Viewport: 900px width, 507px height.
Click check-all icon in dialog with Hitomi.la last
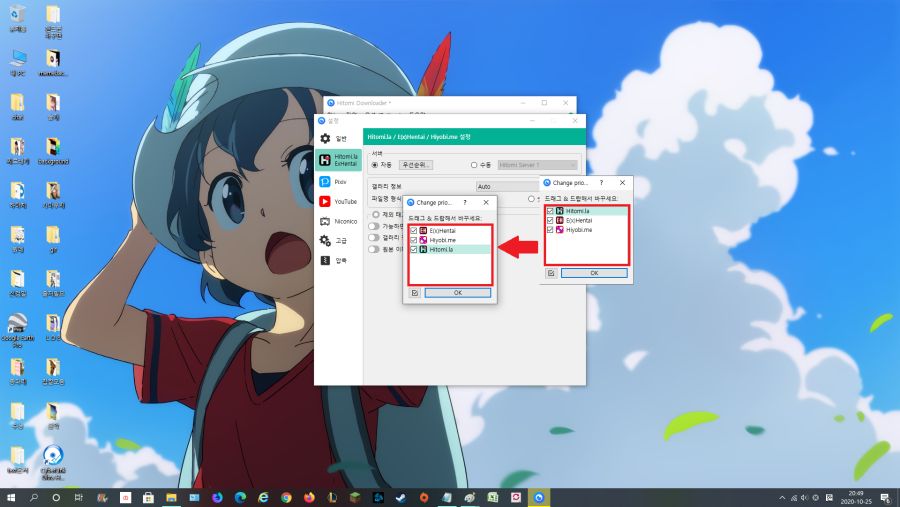point(415,293)
